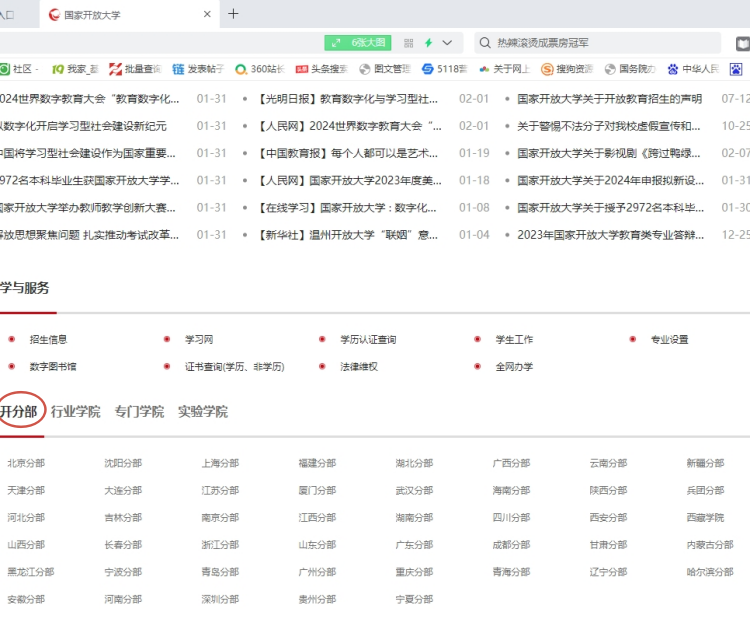Open 北京分部 branch link
Viewport: 750px width, 619px height.
pos(26,463)
